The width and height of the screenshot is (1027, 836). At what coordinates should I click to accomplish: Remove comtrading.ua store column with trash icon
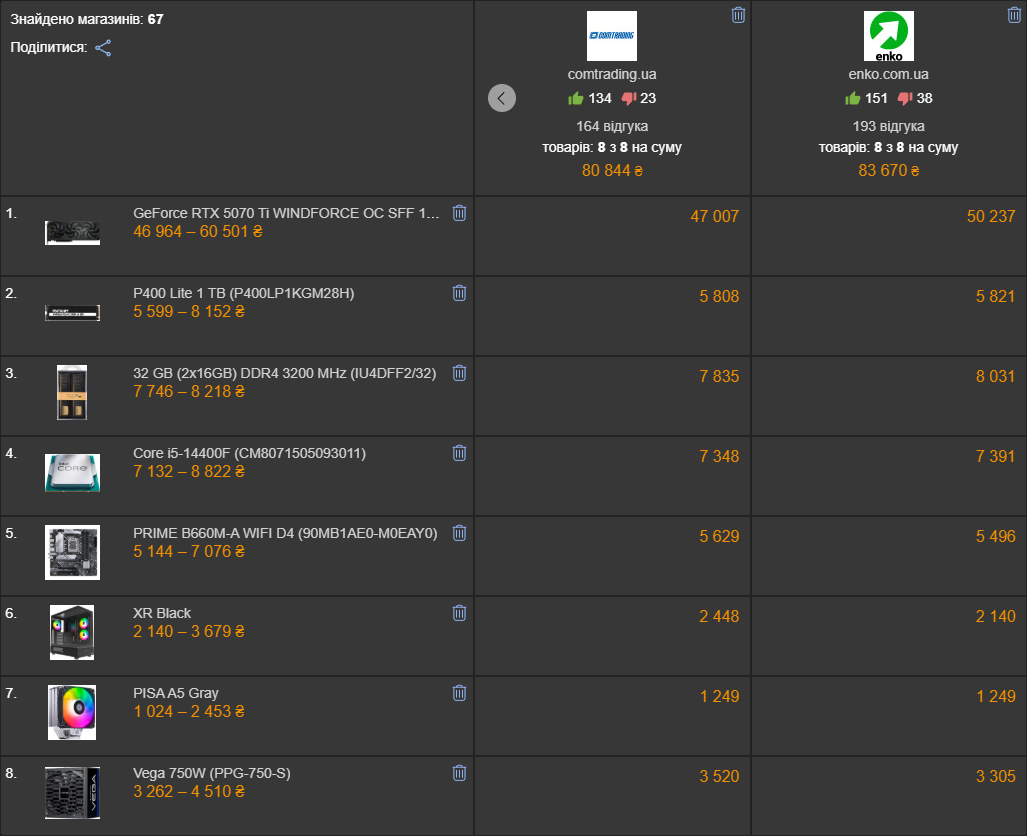[x=738, y=15]
